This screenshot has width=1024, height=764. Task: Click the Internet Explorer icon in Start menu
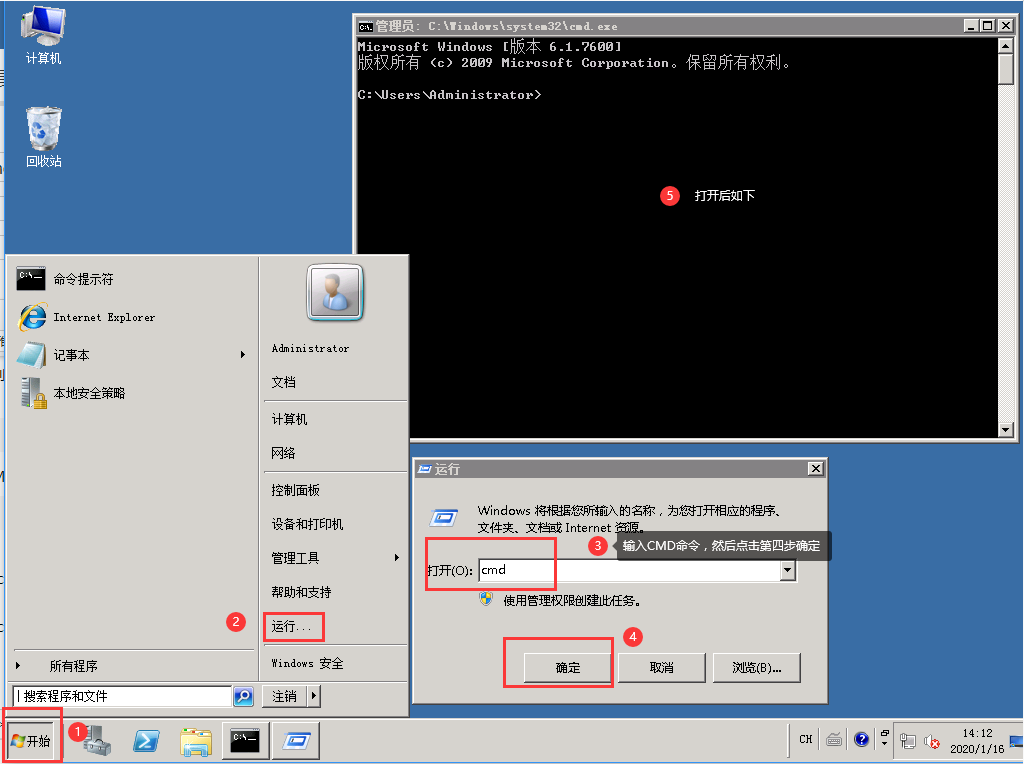[x=32, y=317]
